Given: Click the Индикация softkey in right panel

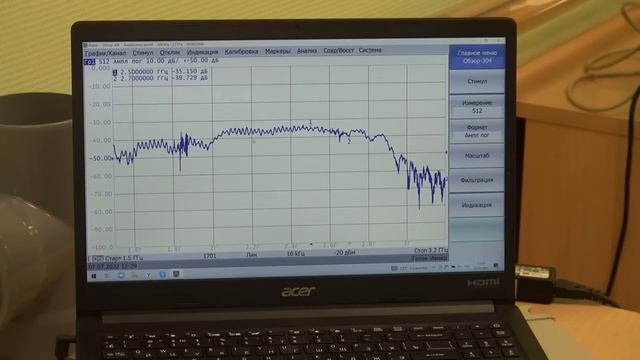Looking at the screenshot, I should click(477, 205).
